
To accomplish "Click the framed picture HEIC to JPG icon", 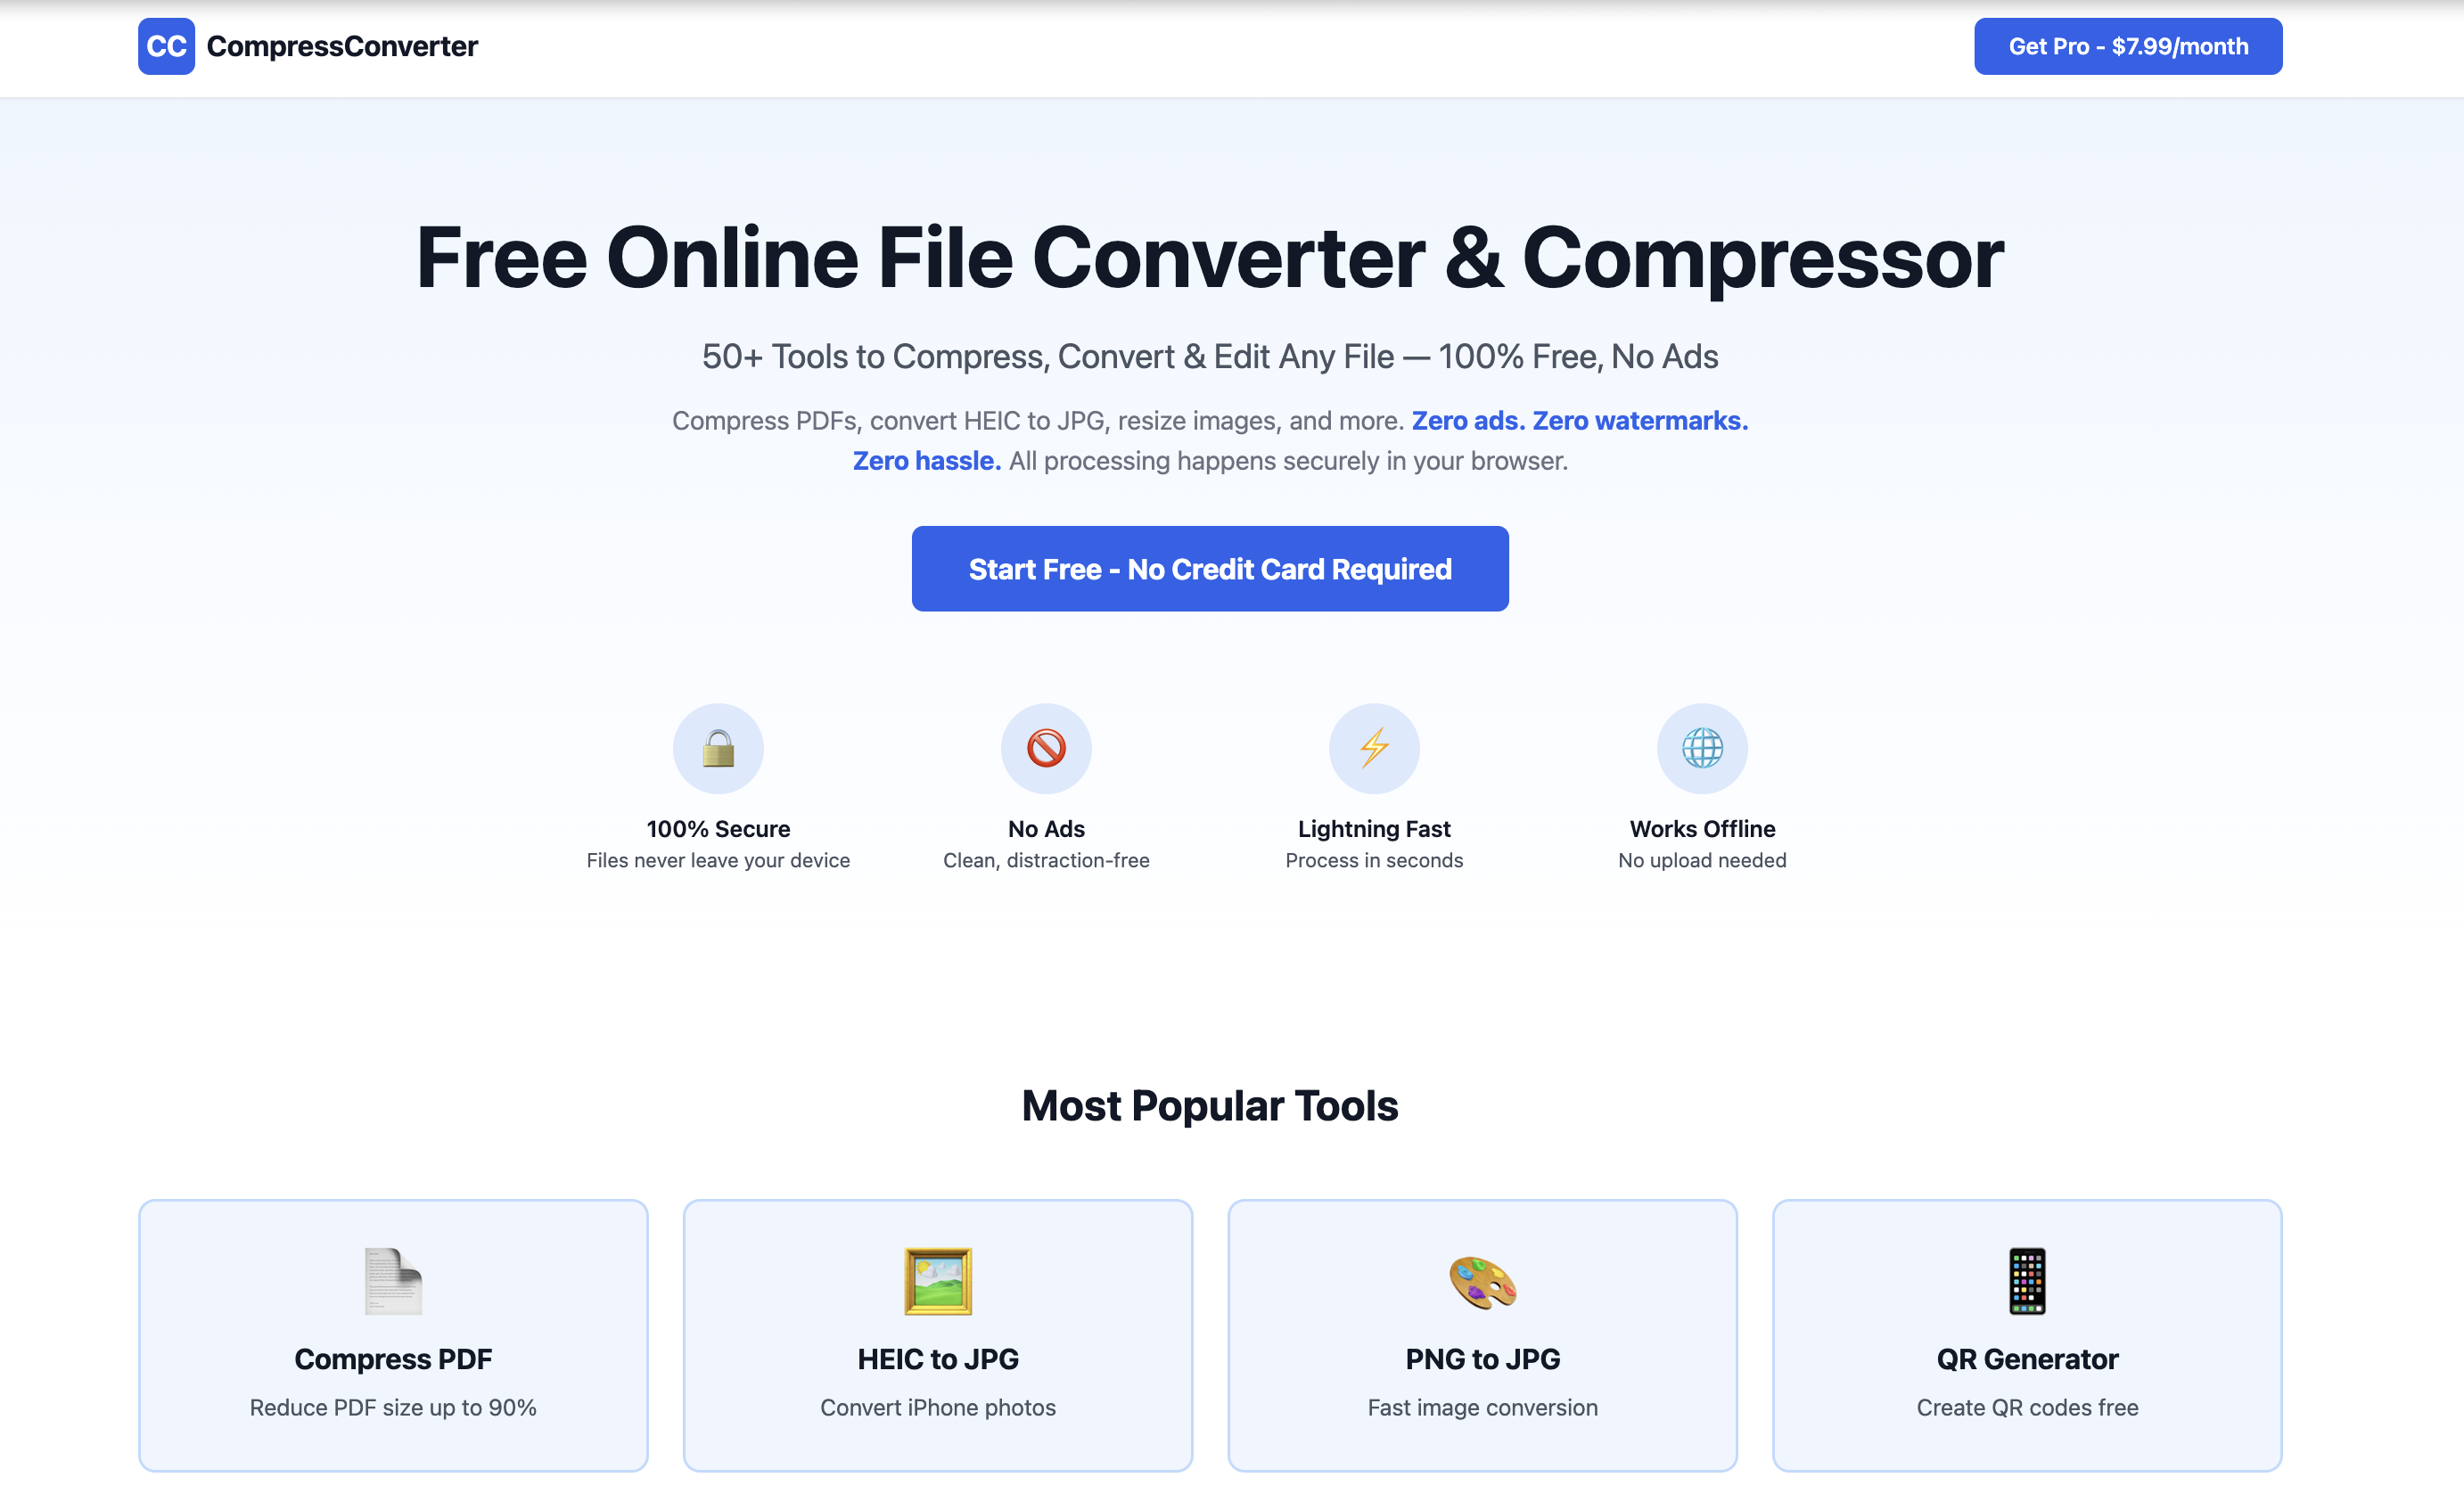I will click(x=937, y=1284).
